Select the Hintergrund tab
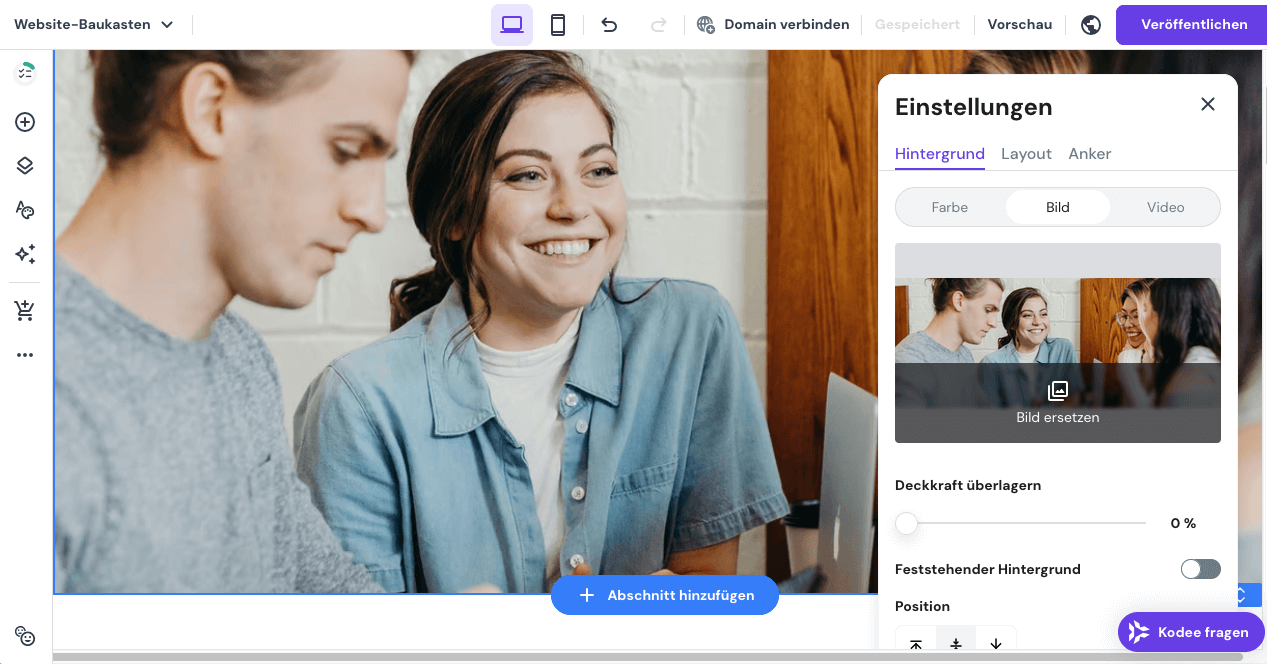 pyautogui.click(x=940, y=153)
